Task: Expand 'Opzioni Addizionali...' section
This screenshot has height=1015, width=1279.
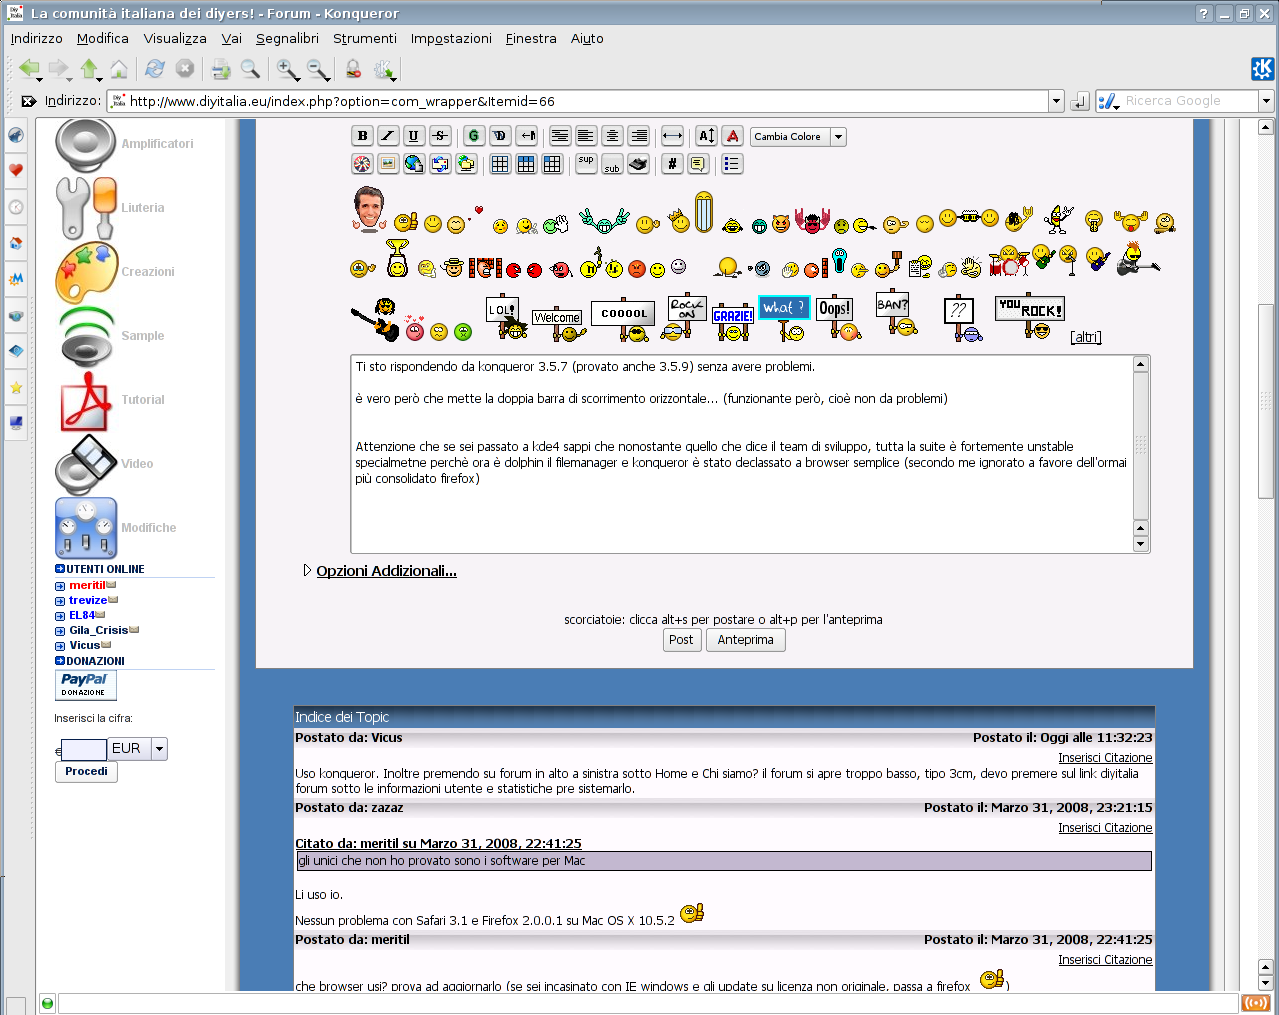Action: (x=386, y=571)
